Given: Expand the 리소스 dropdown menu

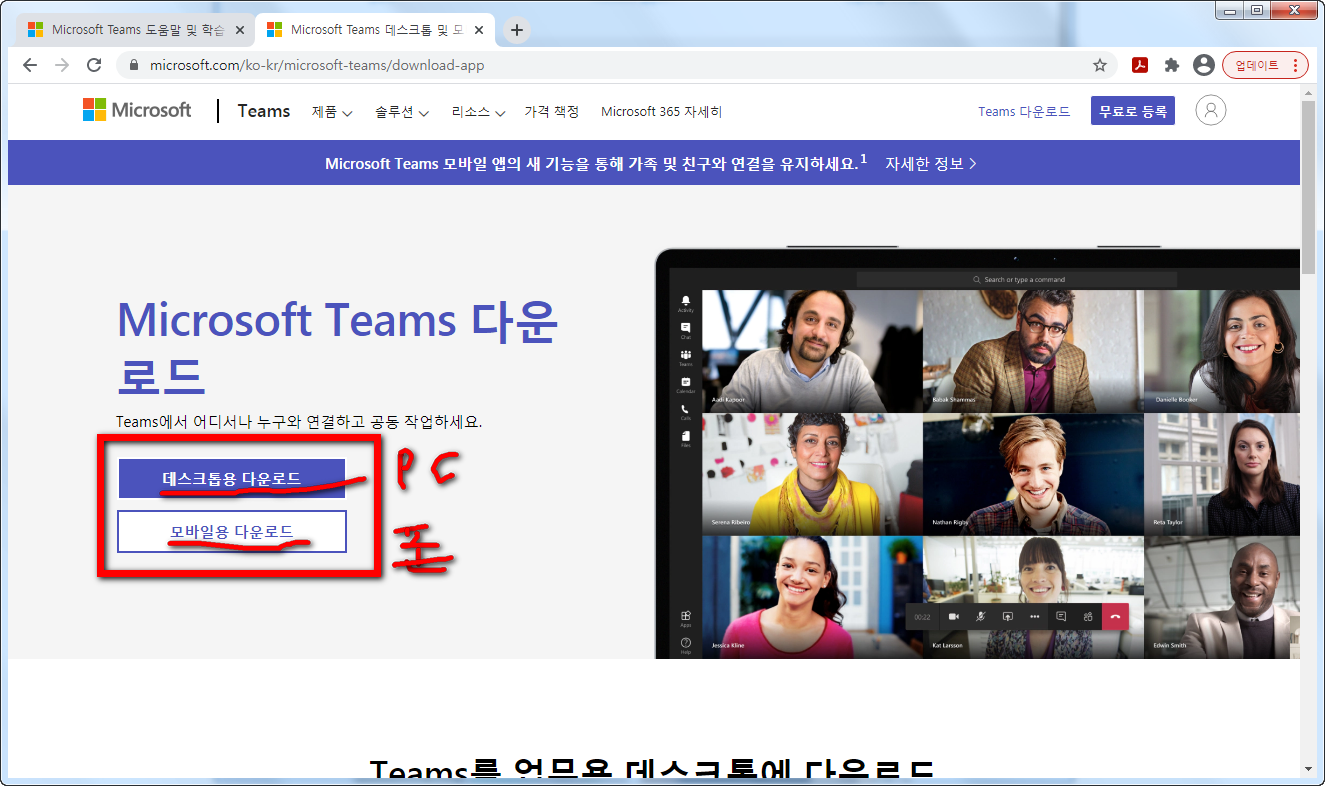Looking at the screenshot, I should 478,112.
